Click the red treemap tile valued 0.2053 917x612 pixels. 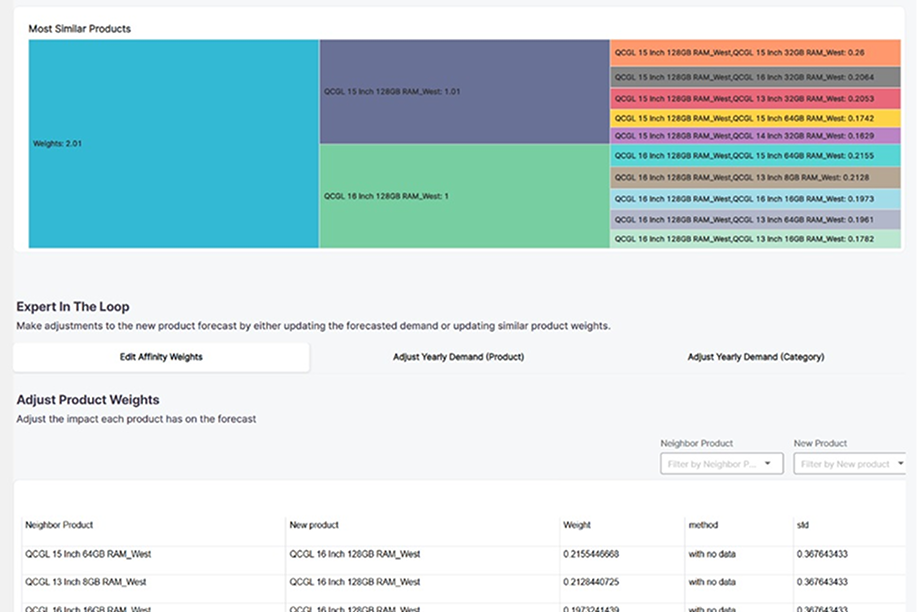pyautogui.click(x=755, y=99)
